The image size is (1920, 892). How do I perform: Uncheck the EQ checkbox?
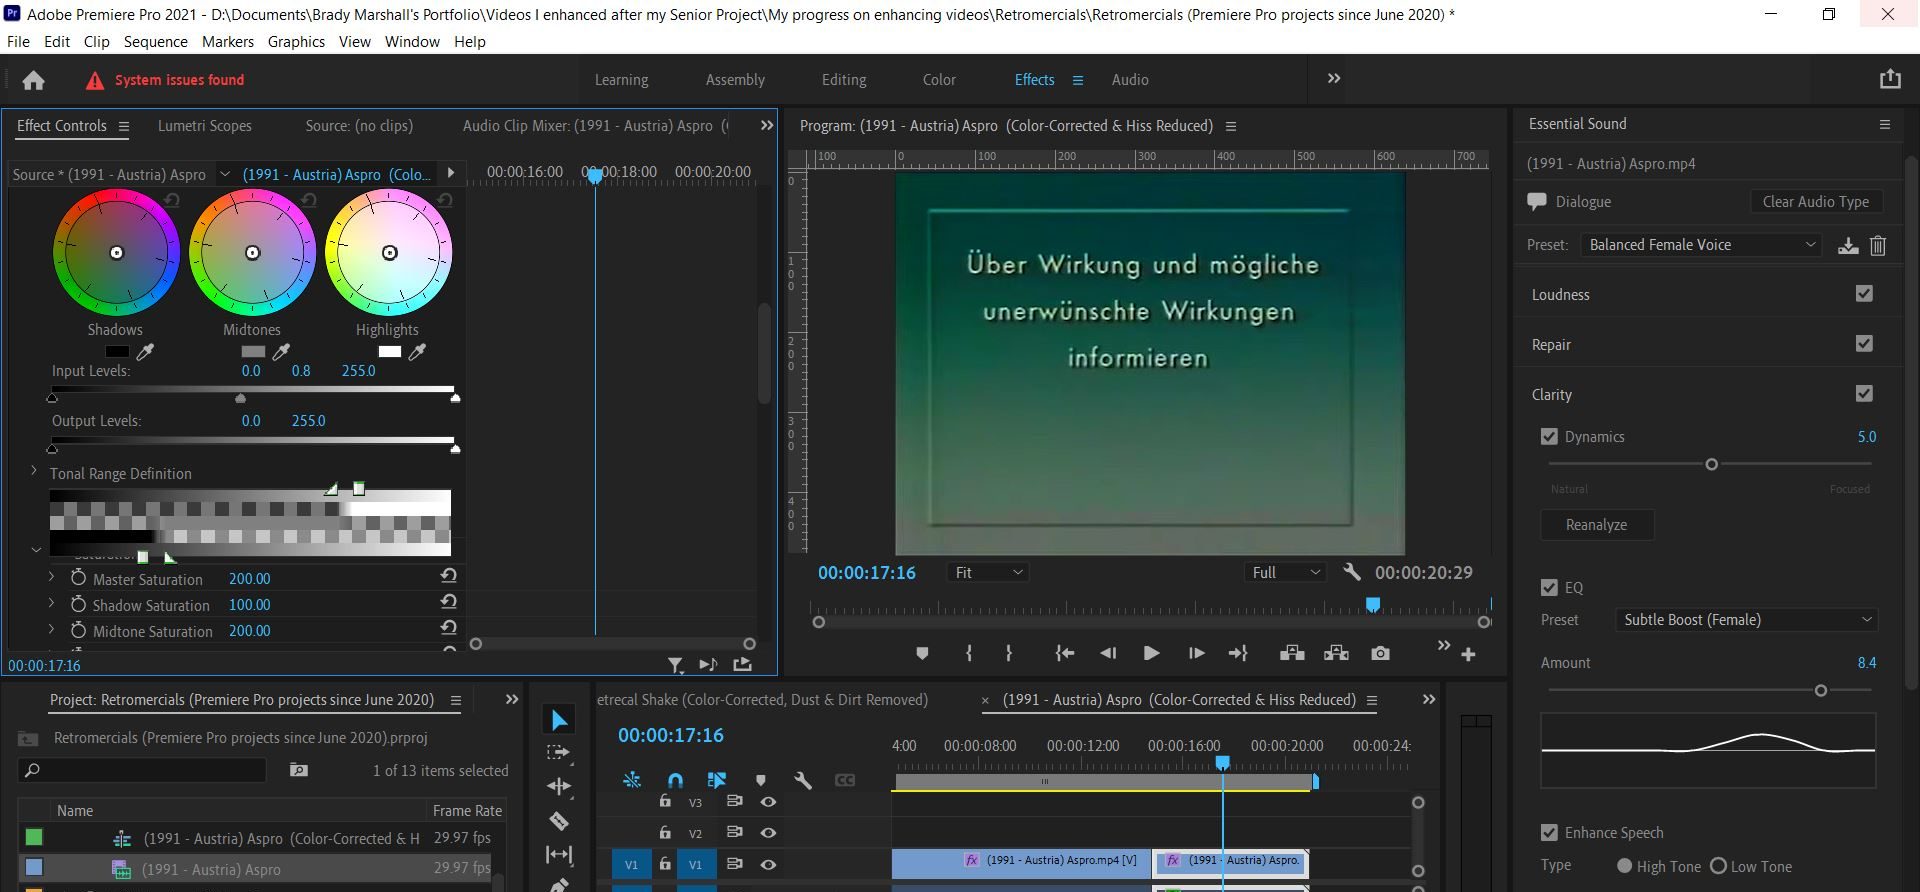tap(1549, 587)
